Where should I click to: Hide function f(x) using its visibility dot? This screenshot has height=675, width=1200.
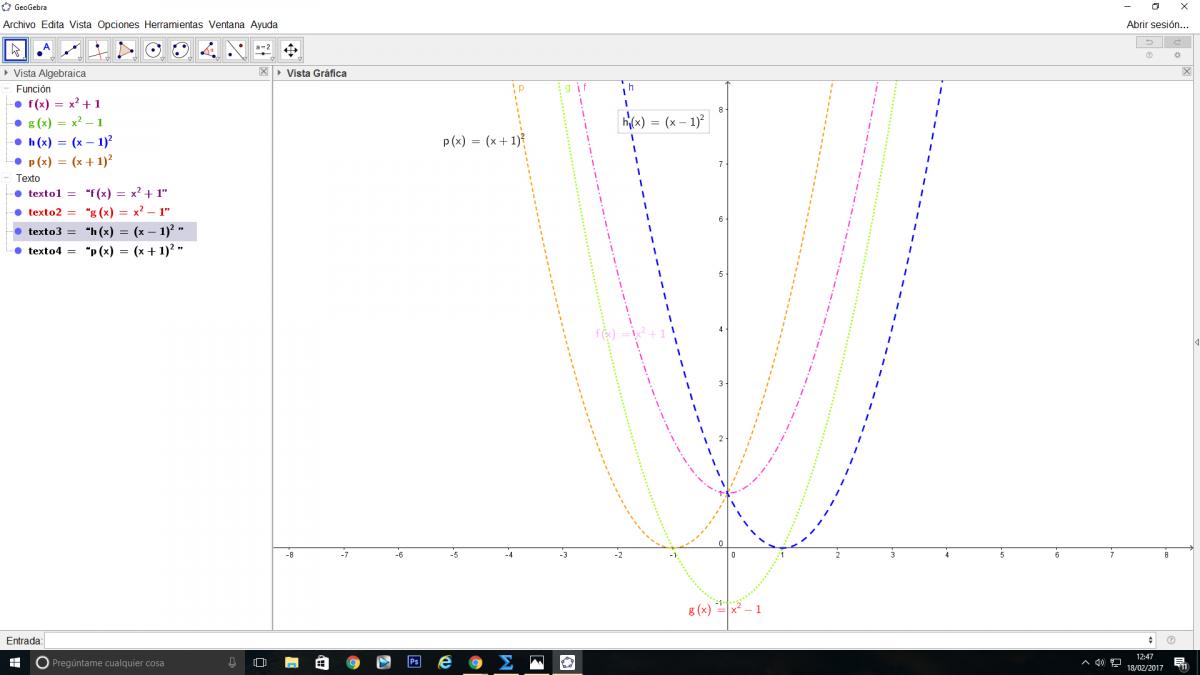click(x=18, y=104)
